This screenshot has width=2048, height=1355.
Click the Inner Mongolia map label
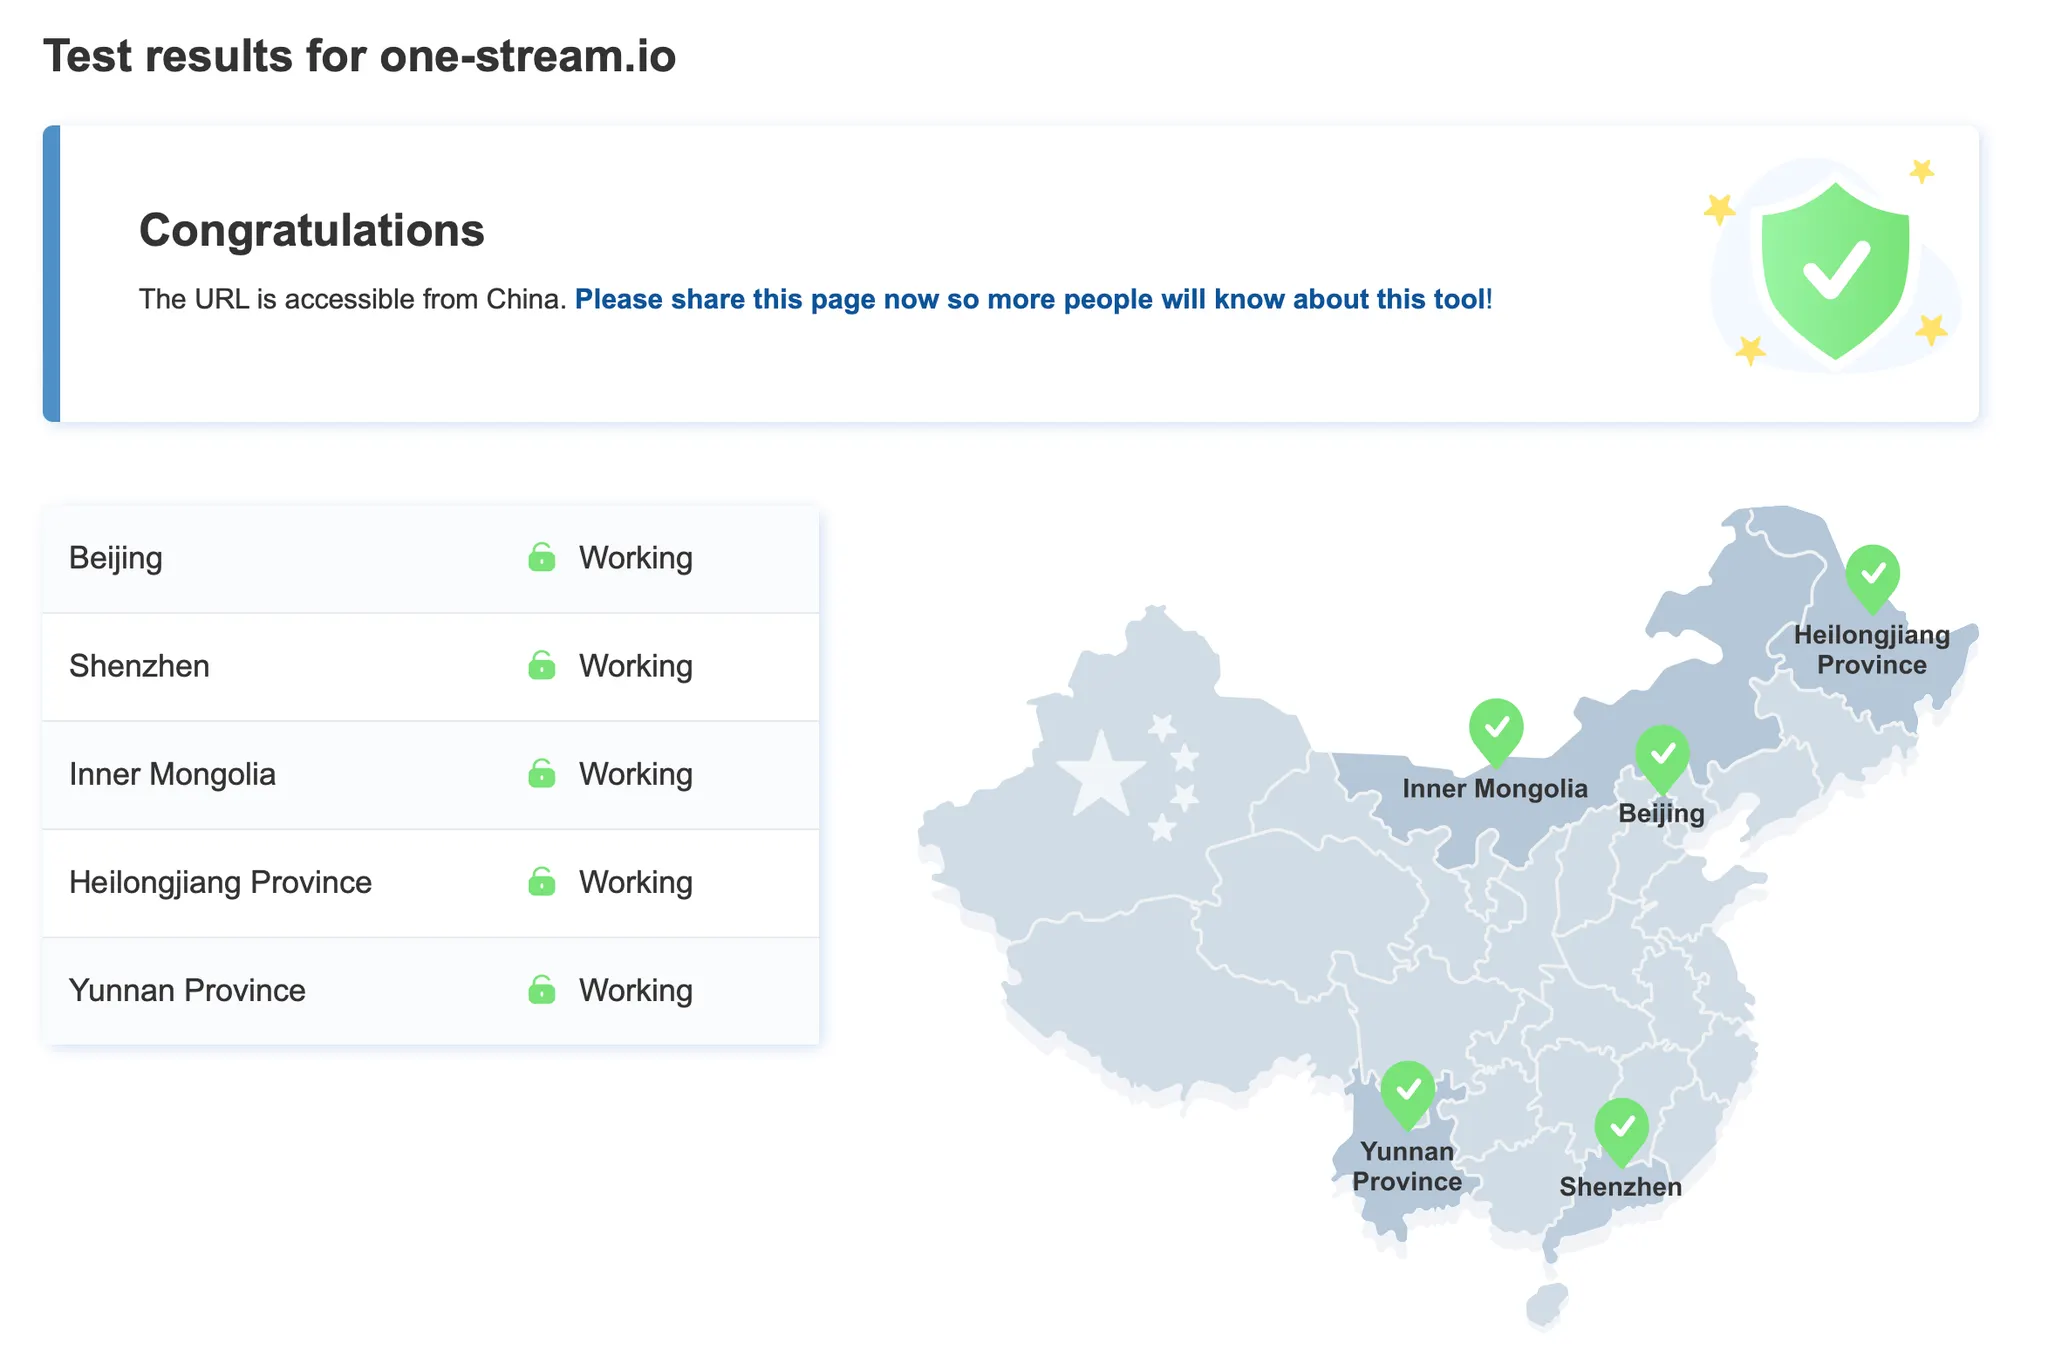click(x=1494, y=789)
